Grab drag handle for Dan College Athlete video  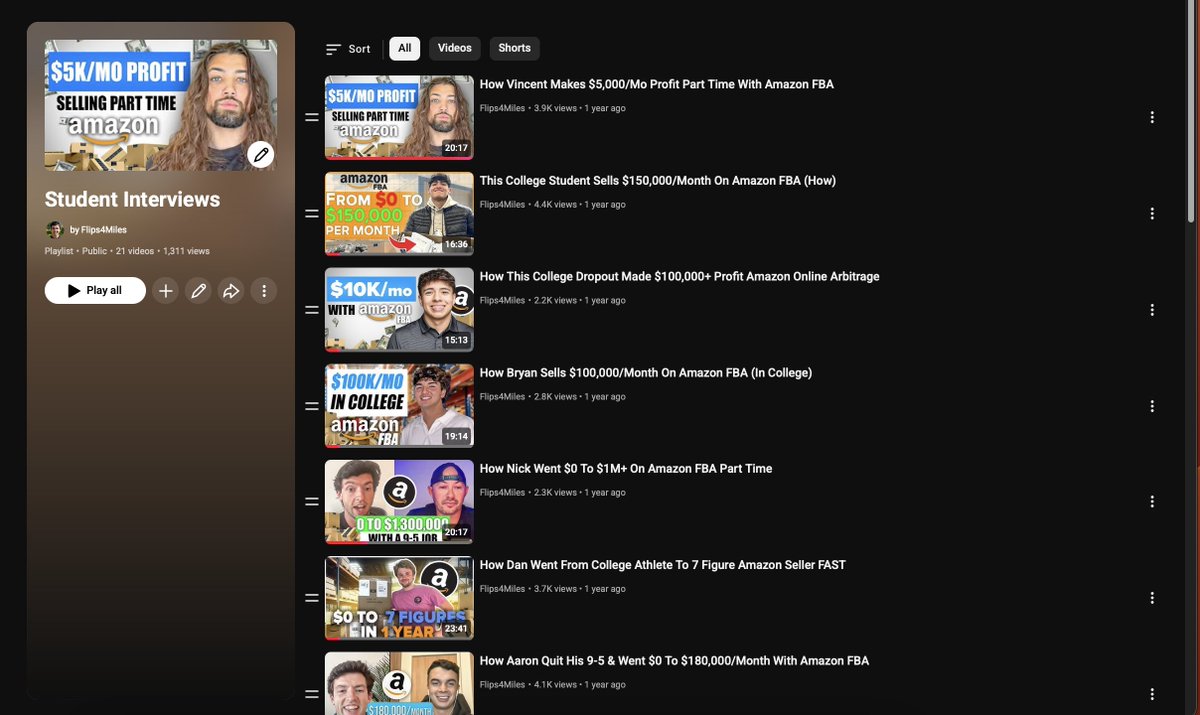click(312, 598)
